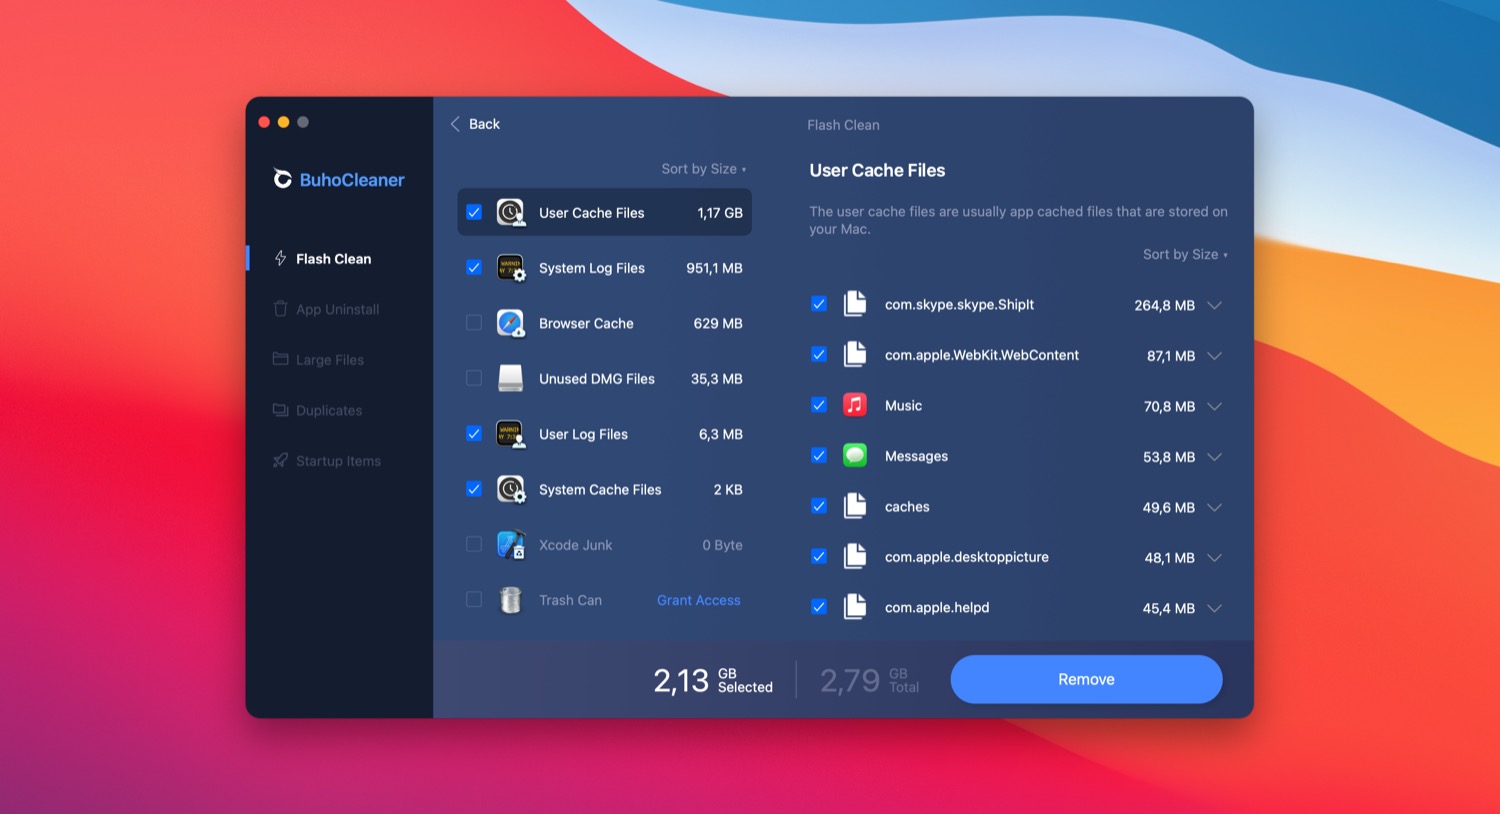Go back using the Back button

pos(475,124)
